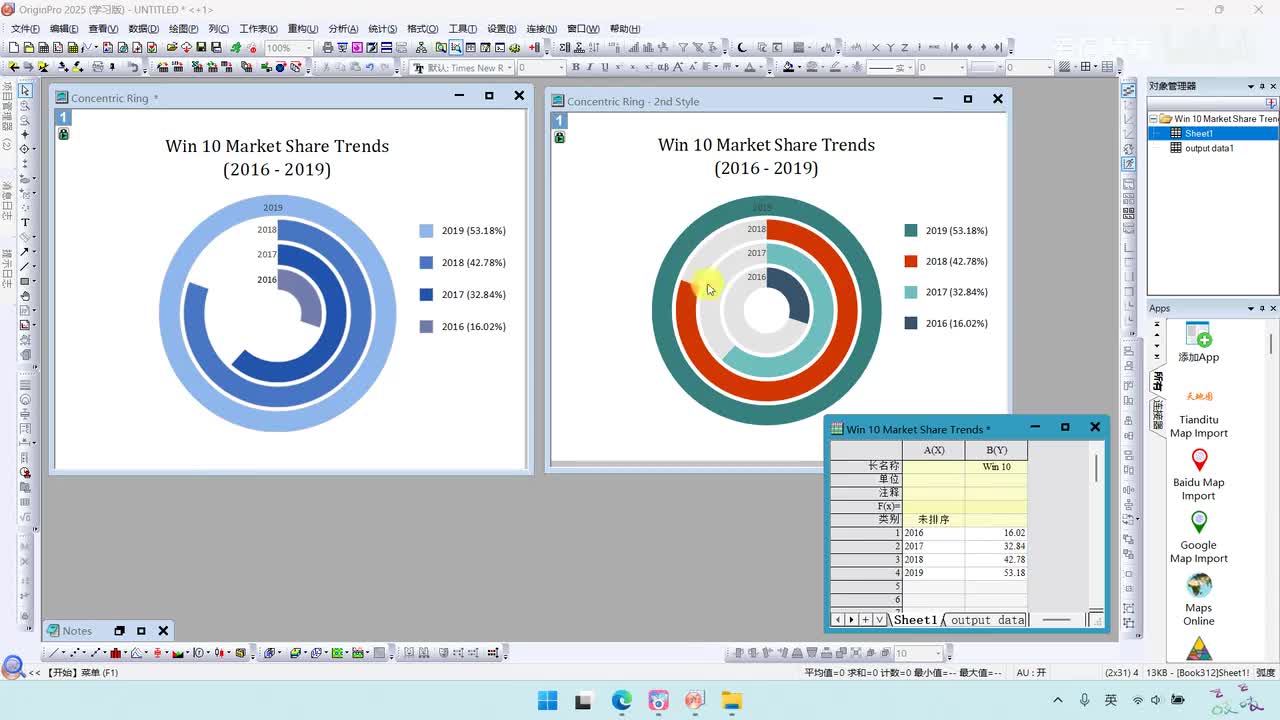
Task: Switch to the Sheet1 worksheet tab
Action: pyautogui.click(x=915, y=620)
